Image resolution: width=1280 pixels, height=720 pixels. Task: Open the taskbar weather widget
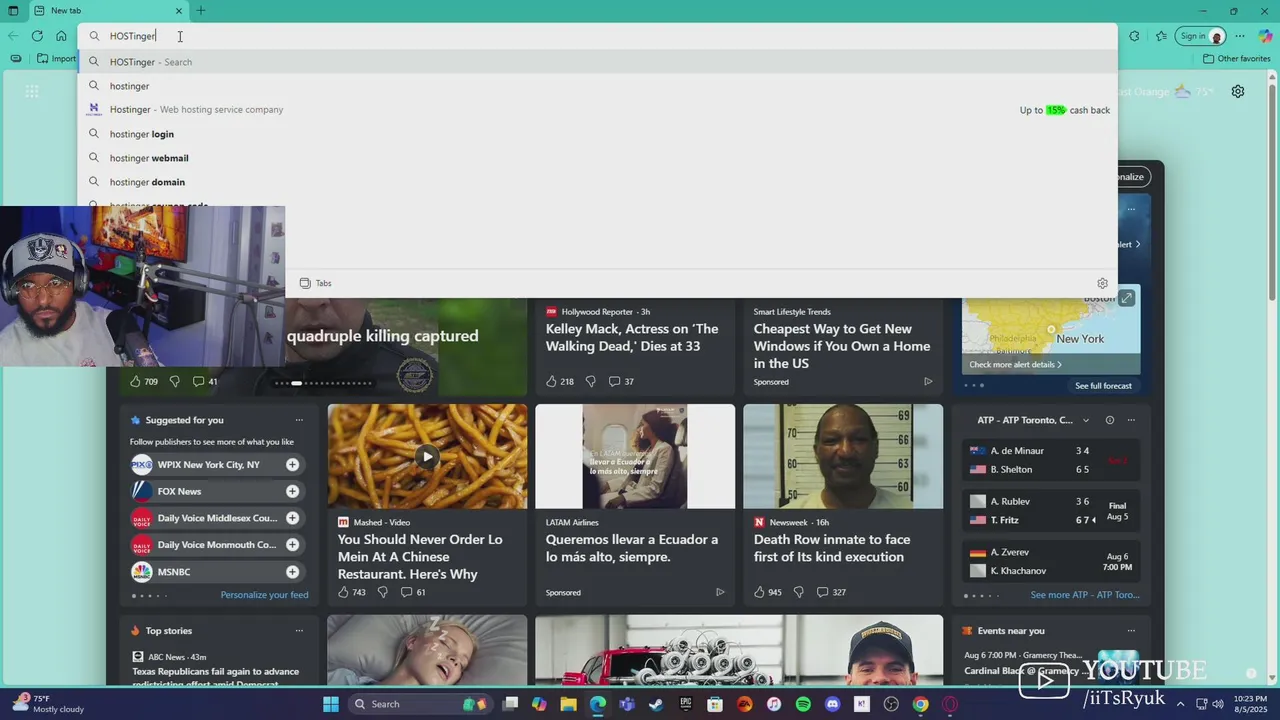tap(48, 704)
